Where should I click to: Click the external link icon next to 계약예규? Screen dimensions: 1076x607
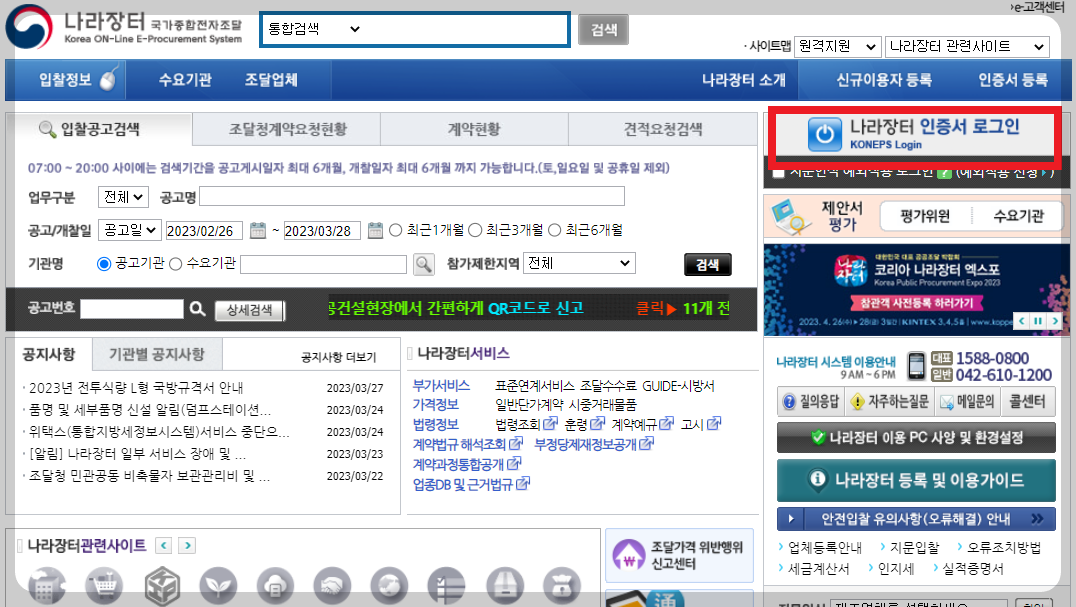[666, 424]
